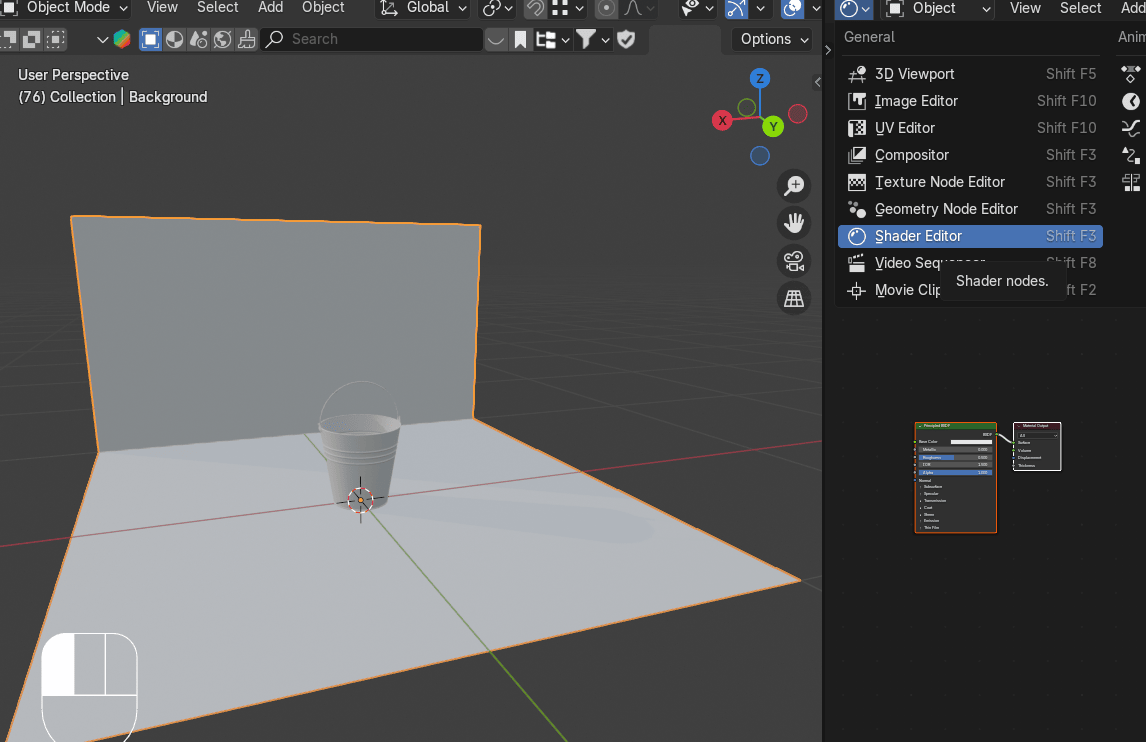The height and width of the screenshot is (742, 1146).
Task: Toggle the snapping magnet button
Action: click(535, 8)
